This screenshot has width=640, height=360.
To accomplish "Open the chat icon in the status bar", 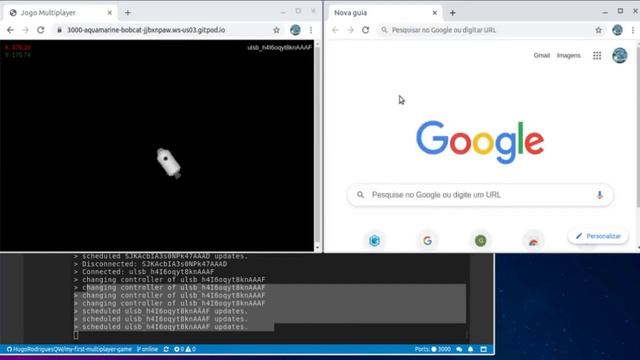I will point(459,349).
